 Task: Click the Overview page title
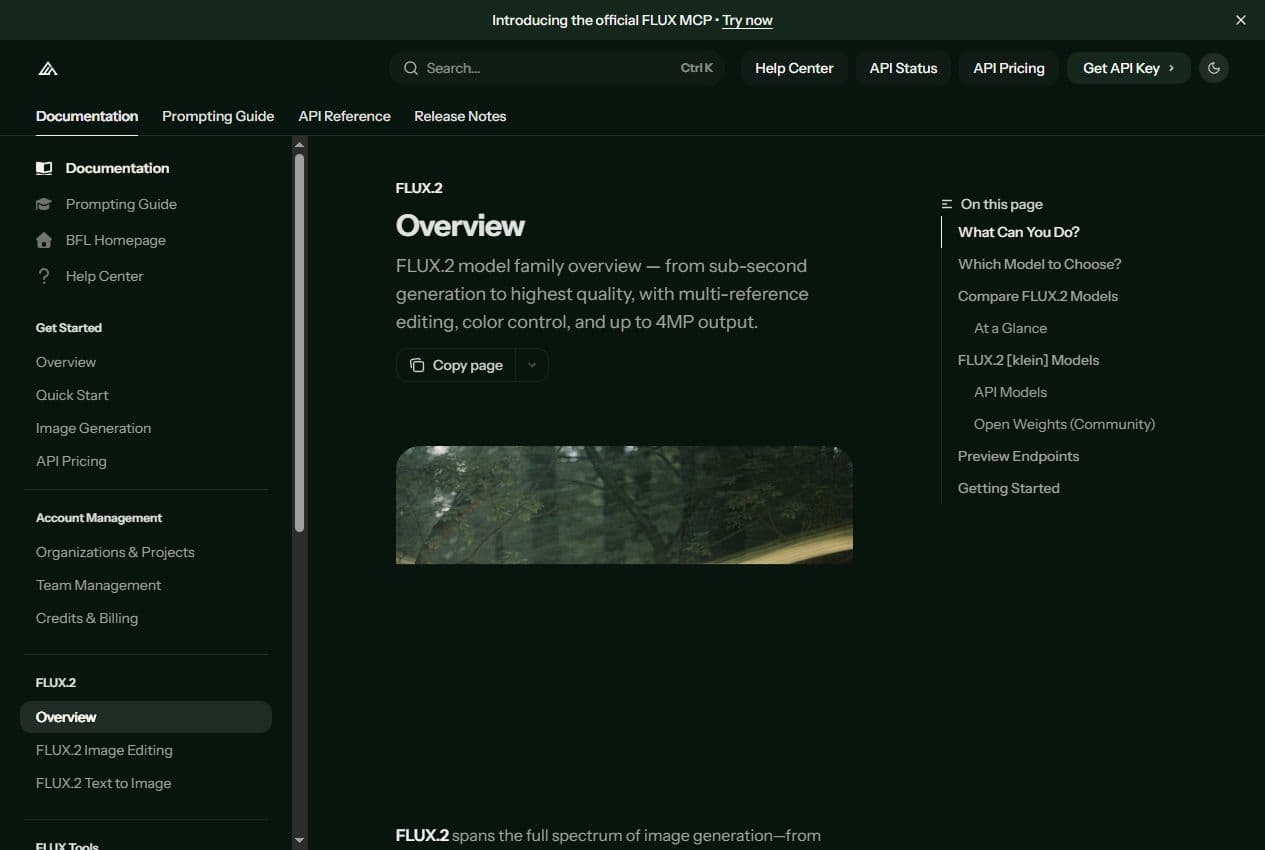[460, 226]
